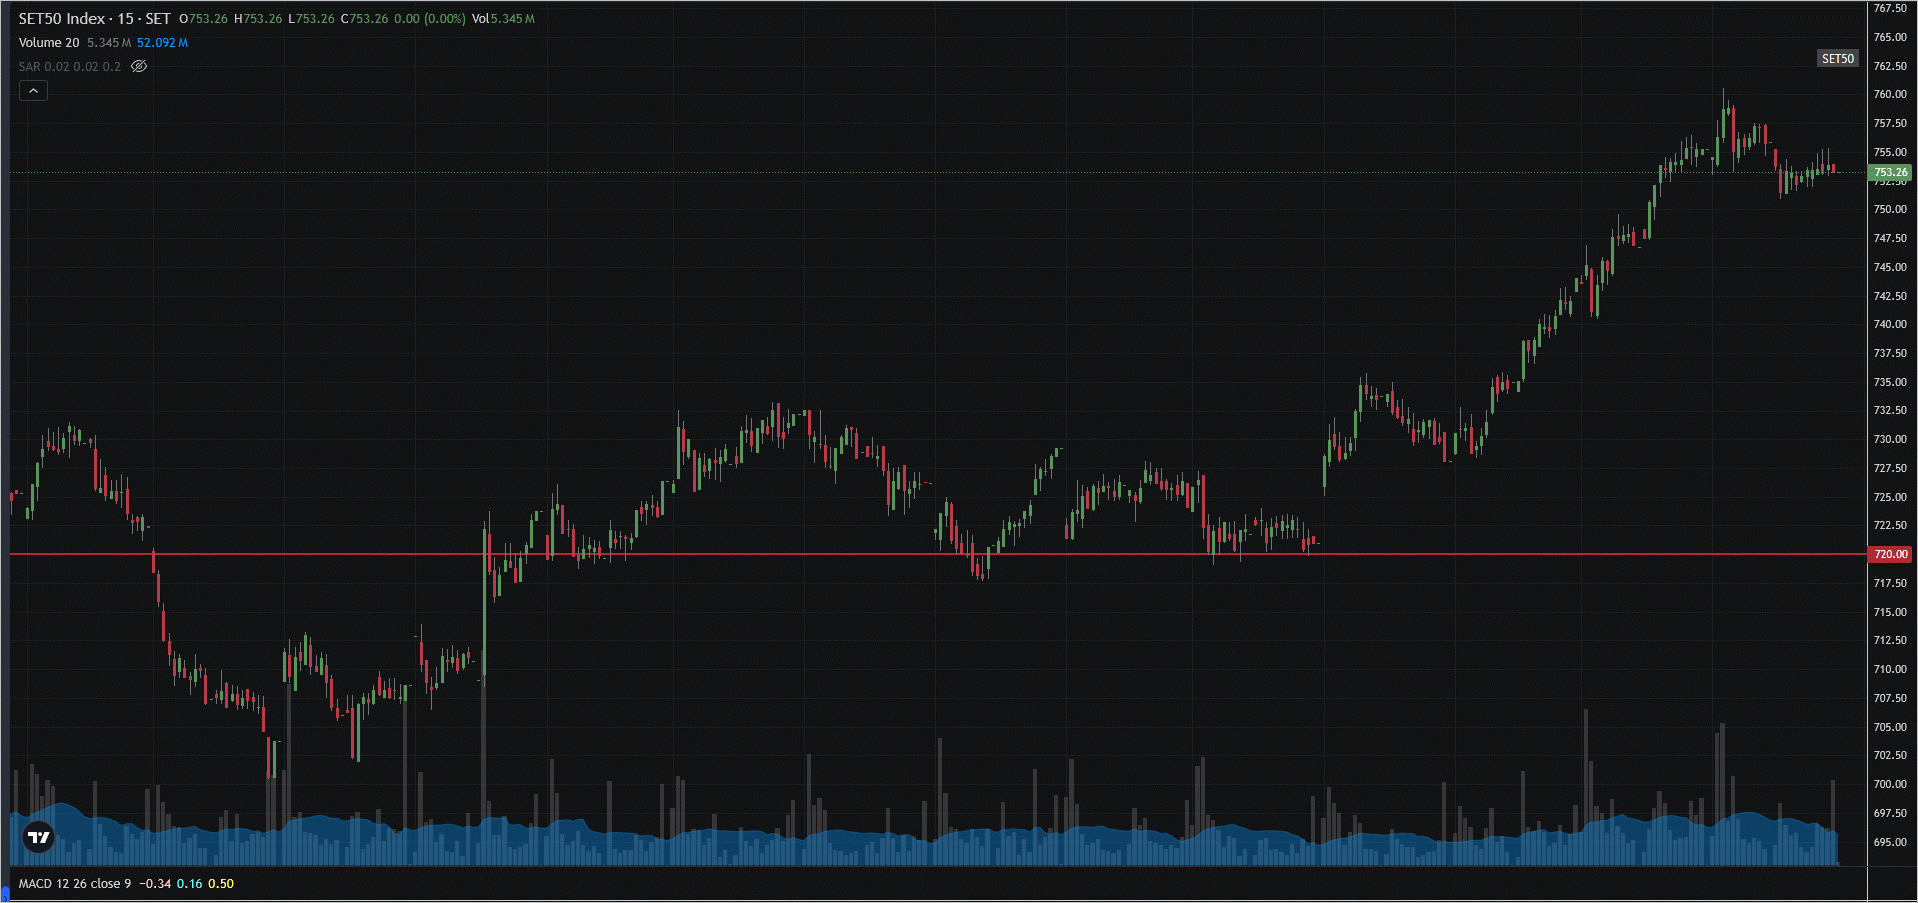Viewport: 1918px width, 903px height.
Task: Click the 767.50 price axis label
Action: coord(1890,8)
